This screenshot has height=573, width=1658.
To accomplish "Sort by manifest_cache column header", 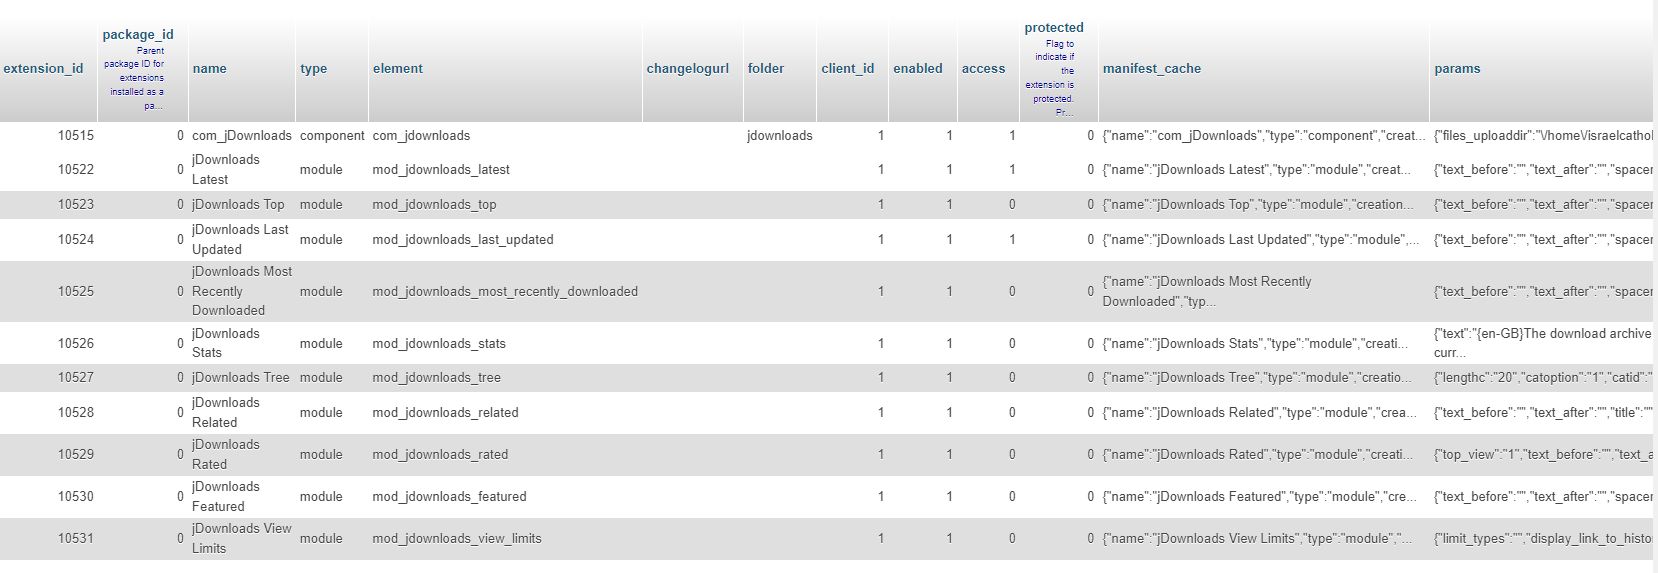I will click(1152, 68).
